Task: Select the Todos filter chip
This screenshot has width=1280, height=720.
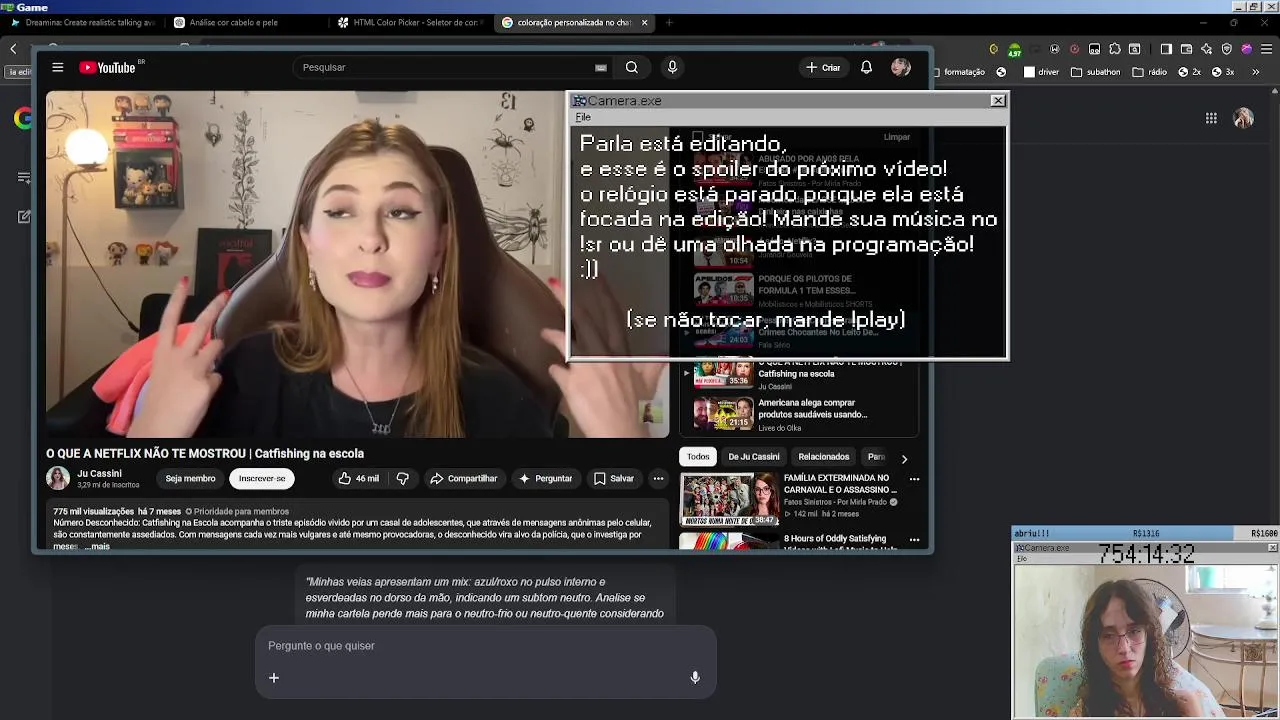Action: click(x=698, y=457)
